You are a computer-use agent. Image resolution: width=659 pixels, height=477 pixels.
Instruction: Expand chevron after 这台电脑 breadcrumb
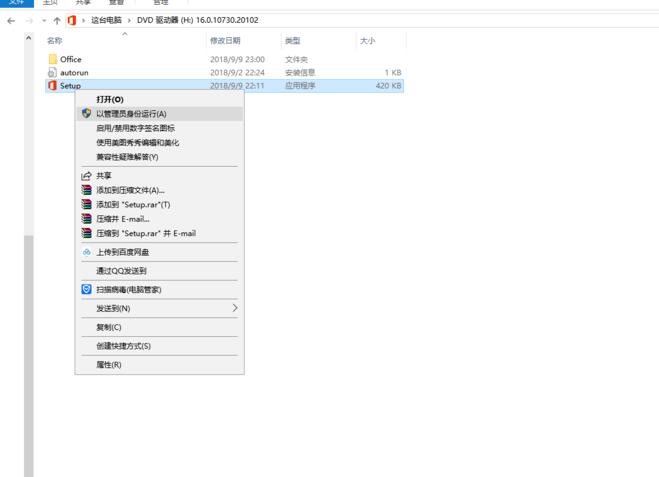(x=129, y=20)
